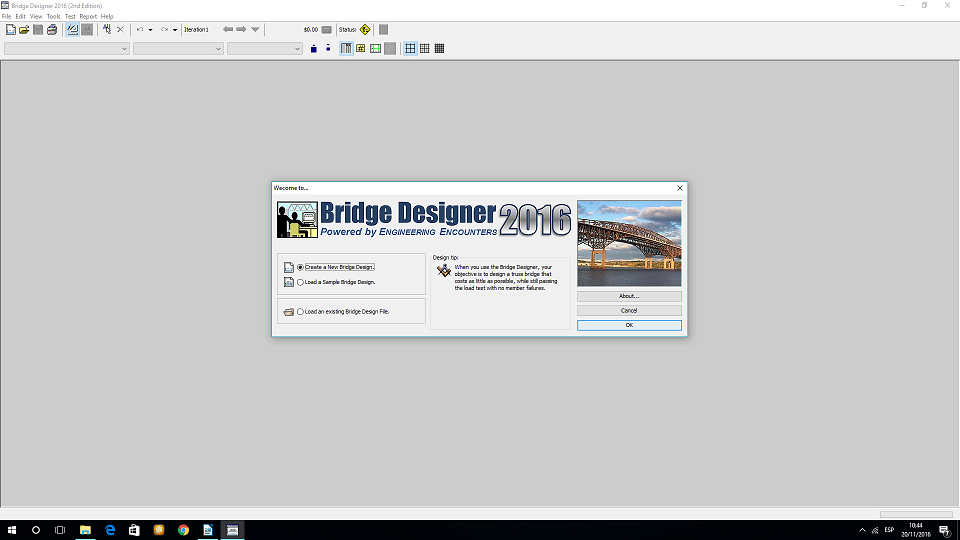The height and width of the screenshot is (540, 960).
Task: Click the increase member size icon
Action: pyautogui.click(x=314, y=48)
